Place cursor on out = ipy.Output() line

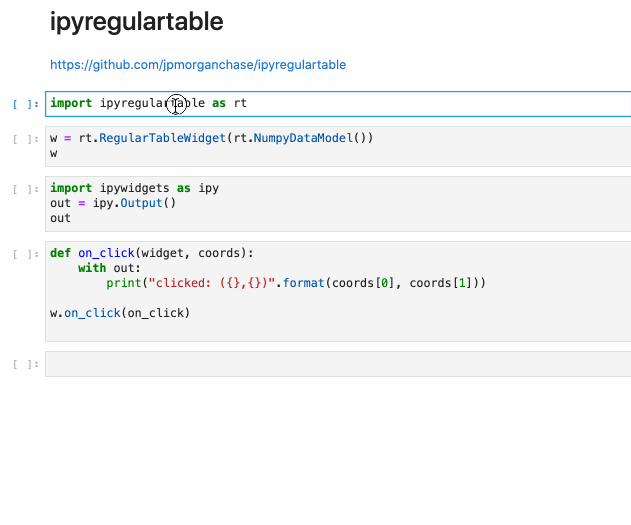pos(112,203)
